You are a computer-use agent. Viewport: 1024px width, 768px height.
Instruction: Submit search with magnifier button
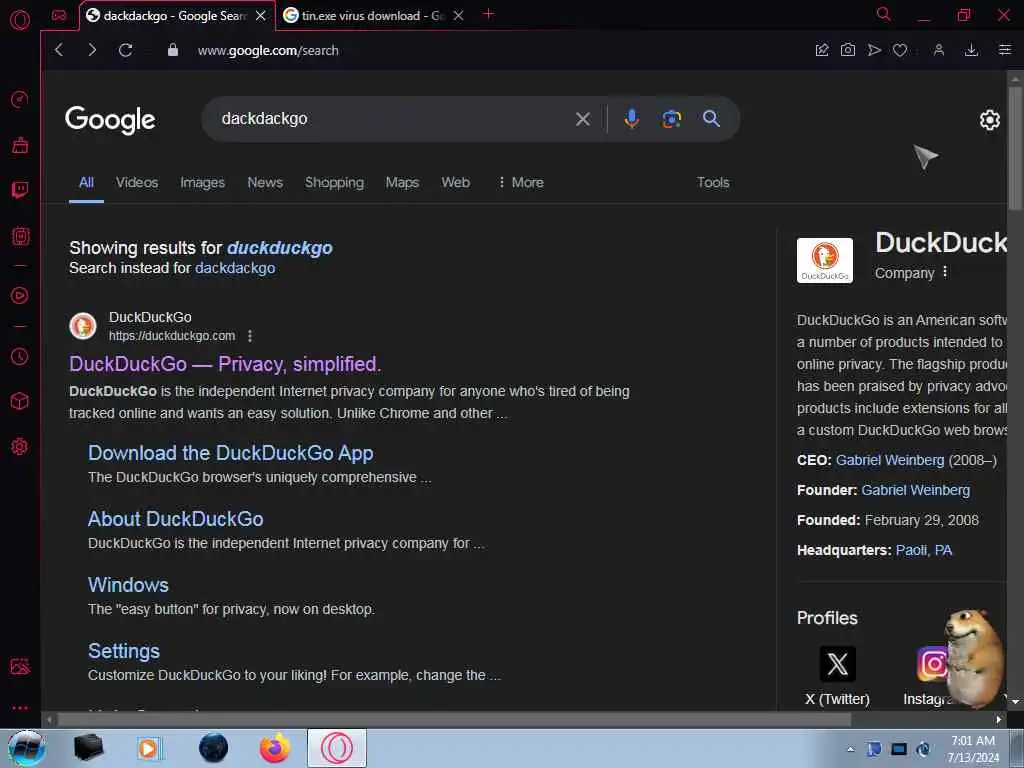[711, 119]
